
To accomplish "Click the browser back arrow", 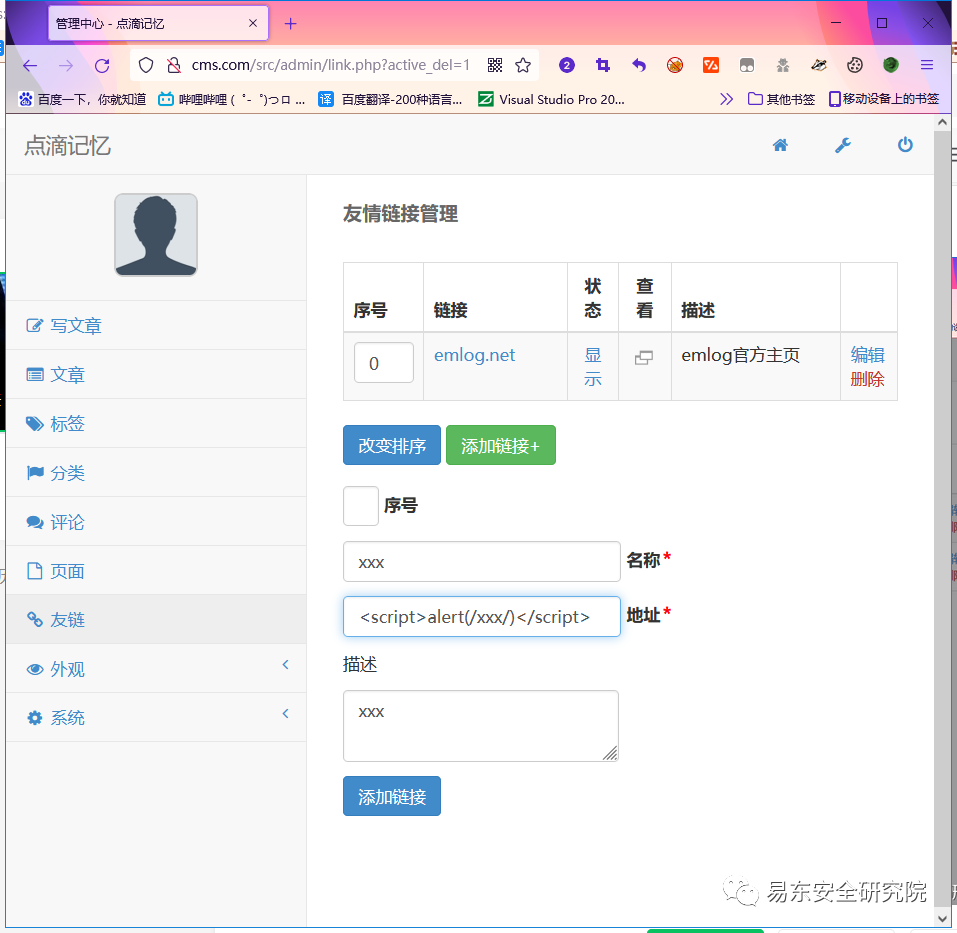I will click(30, 65).
